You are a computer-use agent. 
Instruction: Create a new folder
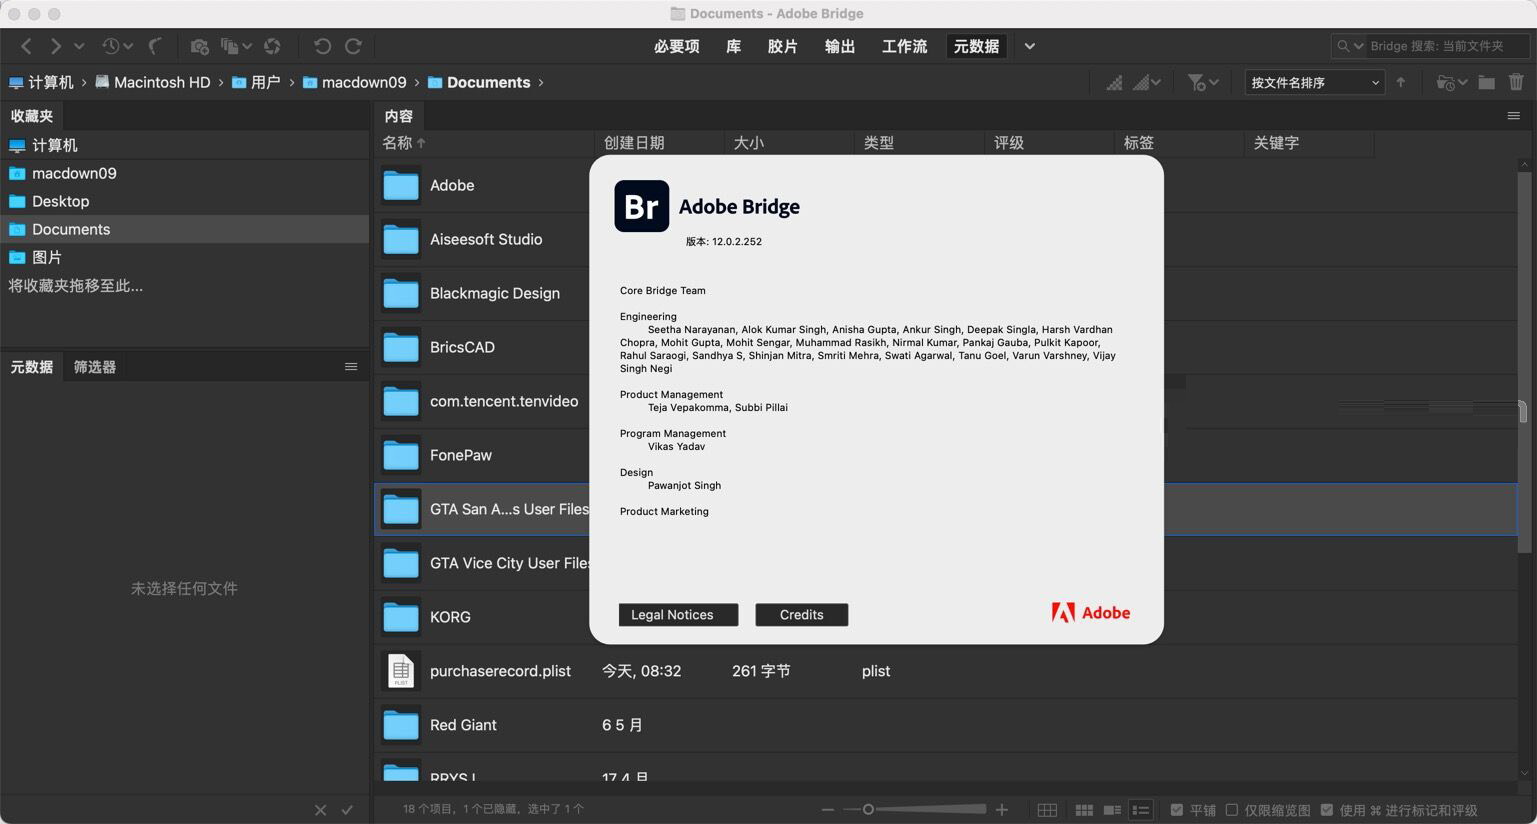point(1487,82)
